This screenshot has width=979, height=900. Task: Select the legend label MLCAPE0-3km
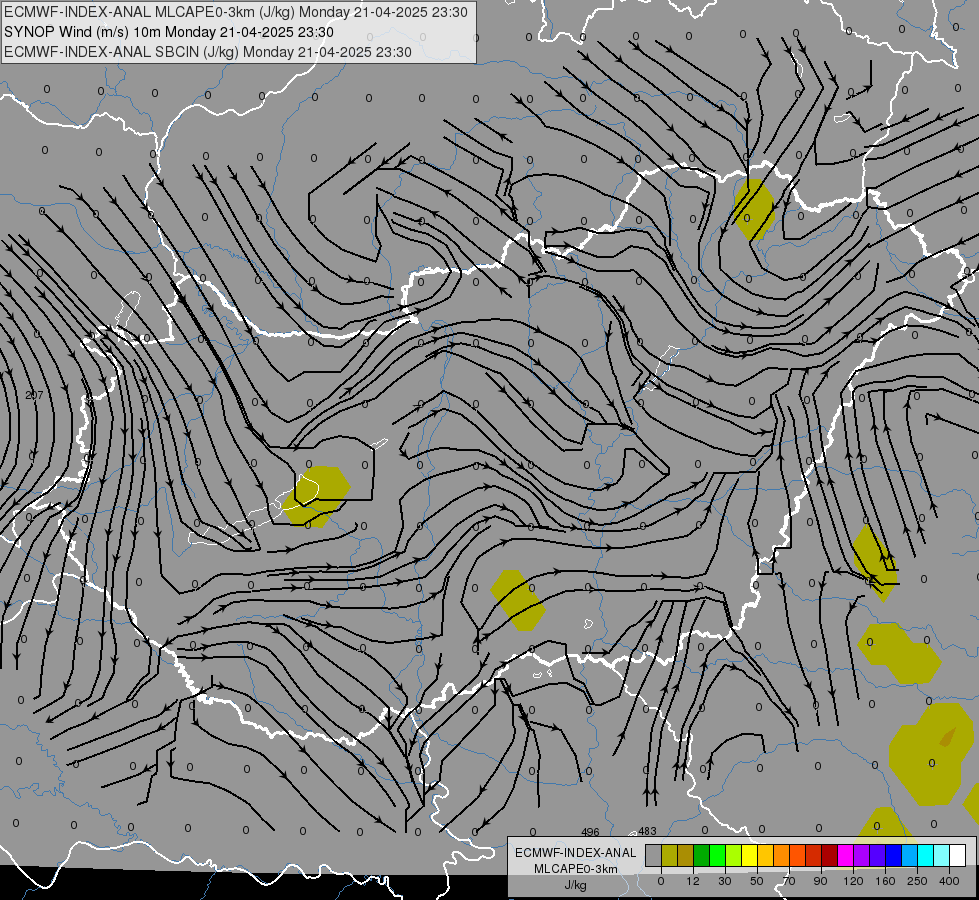point(576,869)
